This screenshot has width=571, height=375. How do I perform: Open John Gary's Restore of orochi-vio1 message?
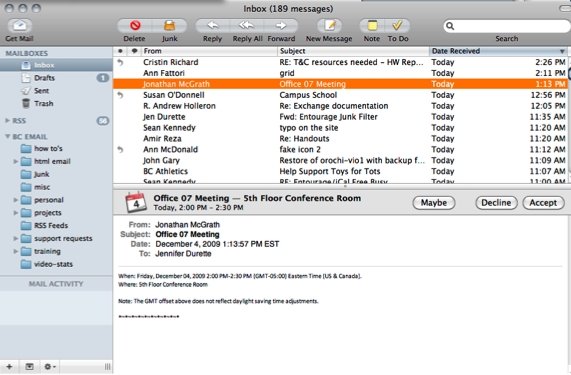click(340, 161)
